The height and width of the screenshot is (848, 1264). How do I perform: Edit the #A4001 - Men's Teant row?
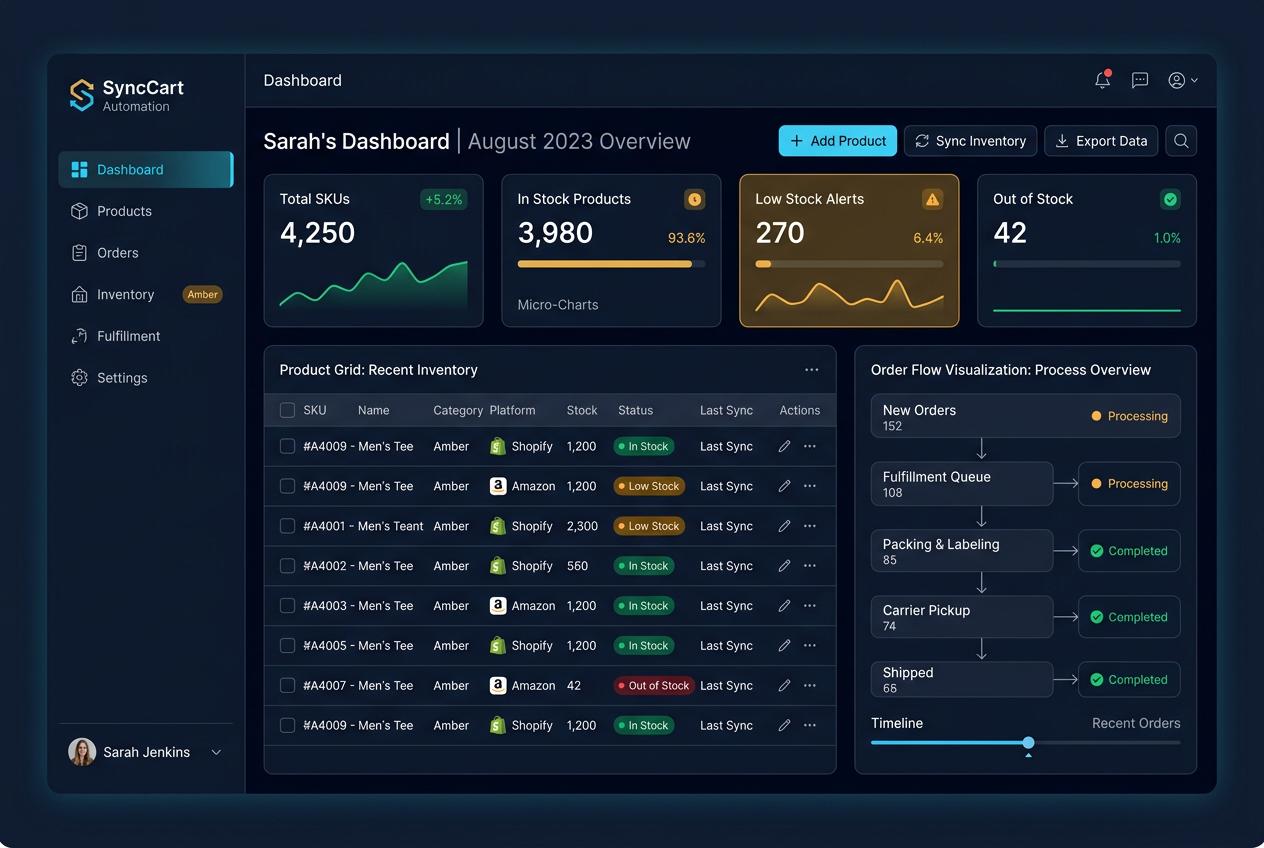pos(784,526)
